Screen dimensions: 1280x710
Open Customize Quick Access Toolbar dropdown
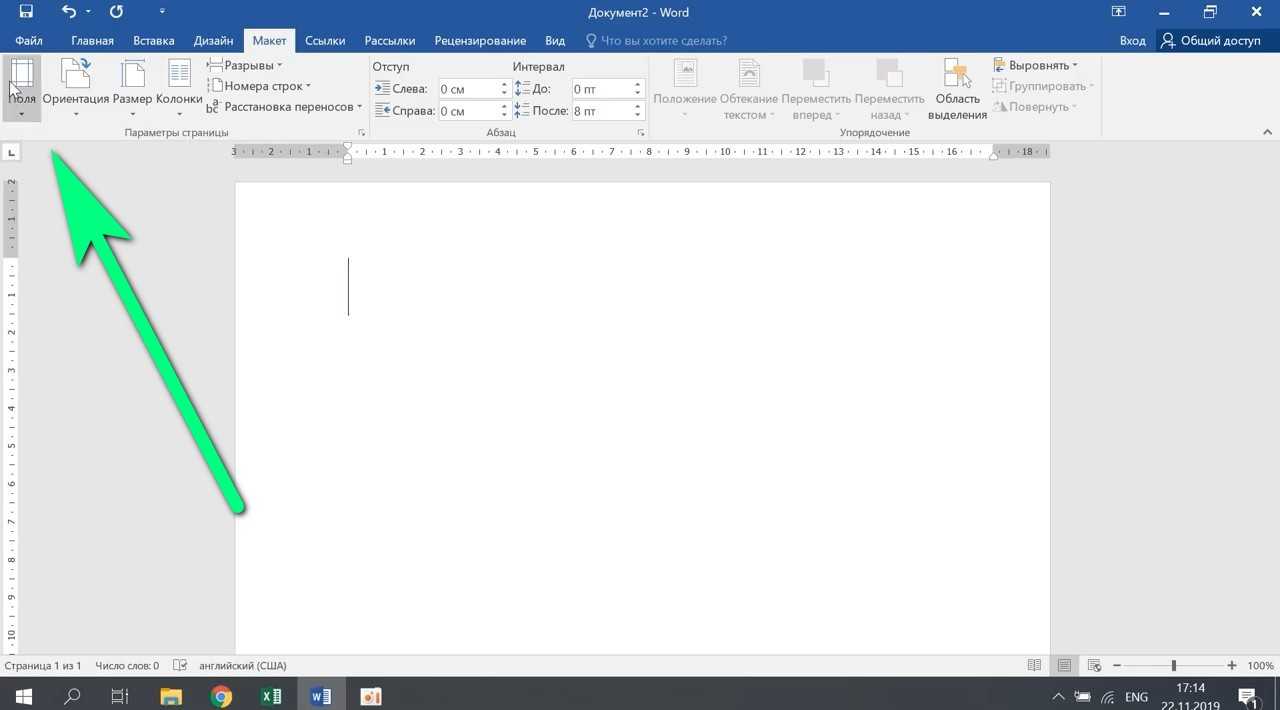tap(162, 13)
